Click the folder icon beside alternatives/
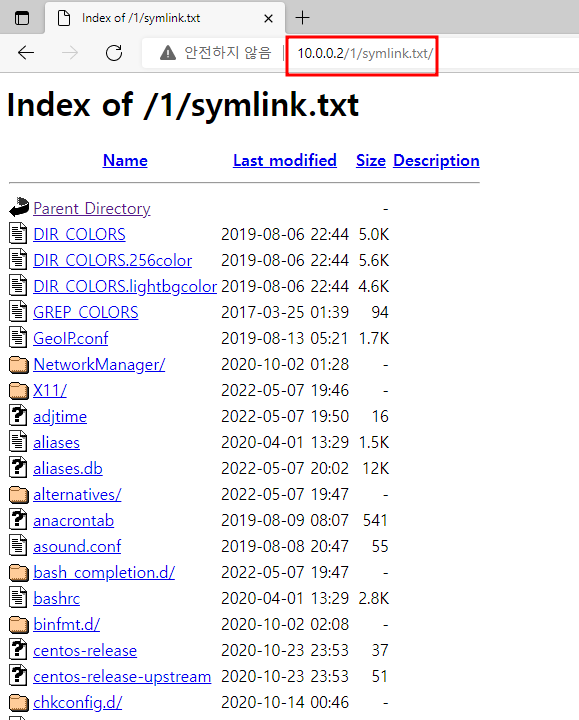579x720 pixels. click(19, 495)
